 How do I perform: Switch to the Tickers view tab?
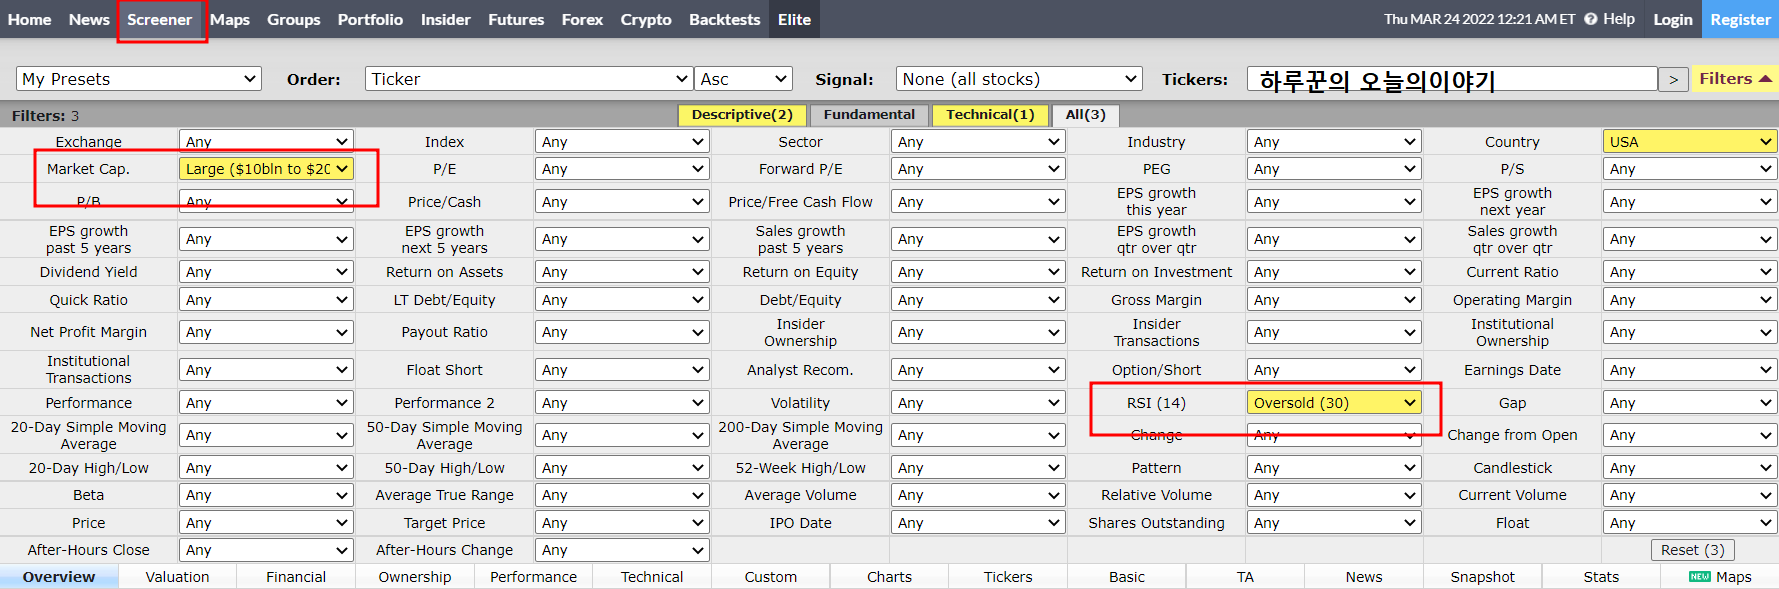point(1008,577)
